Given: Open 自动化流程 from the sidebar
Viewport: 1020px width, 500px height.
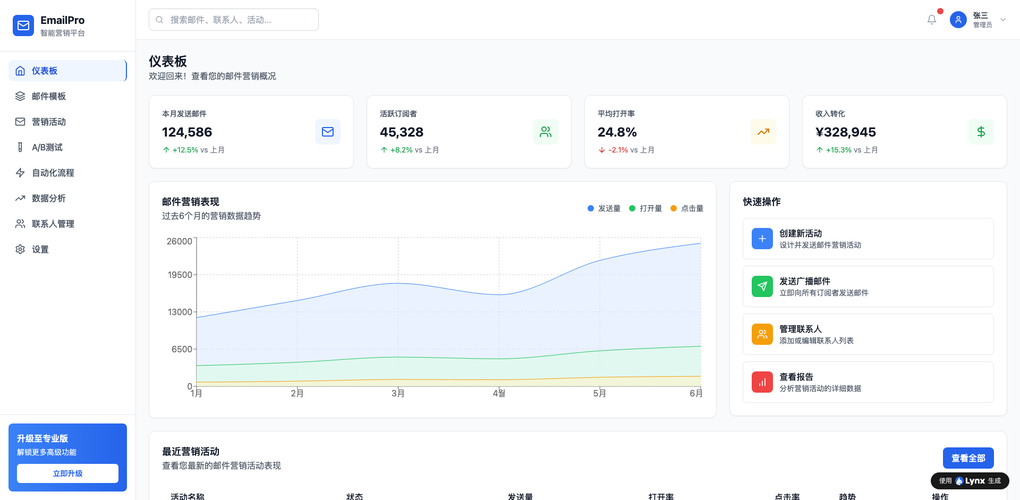Looking at the screenshot, I should (52, 173).
